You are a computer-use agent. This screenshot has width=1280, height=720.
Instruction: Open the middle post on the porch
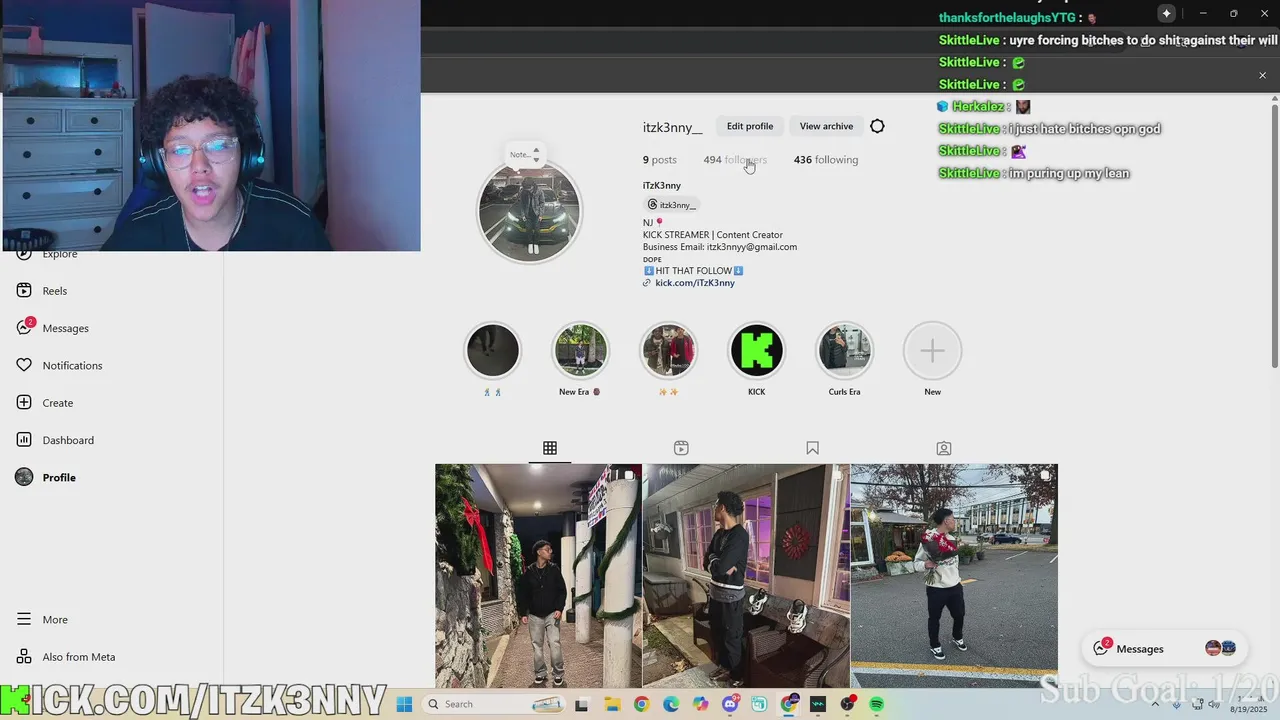tap(746, 576)
